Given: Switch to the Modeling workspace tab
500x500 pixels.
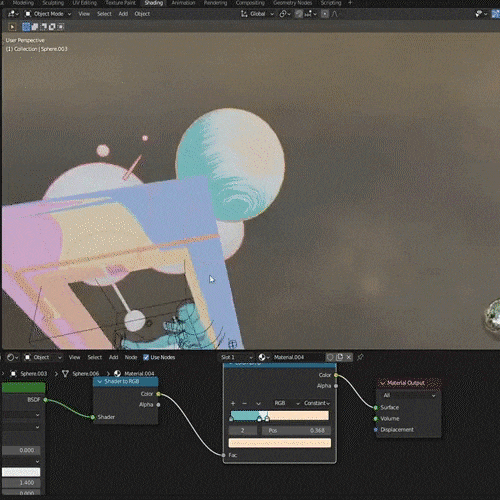Looking at the screenshot, I should [x=23, y=3].
